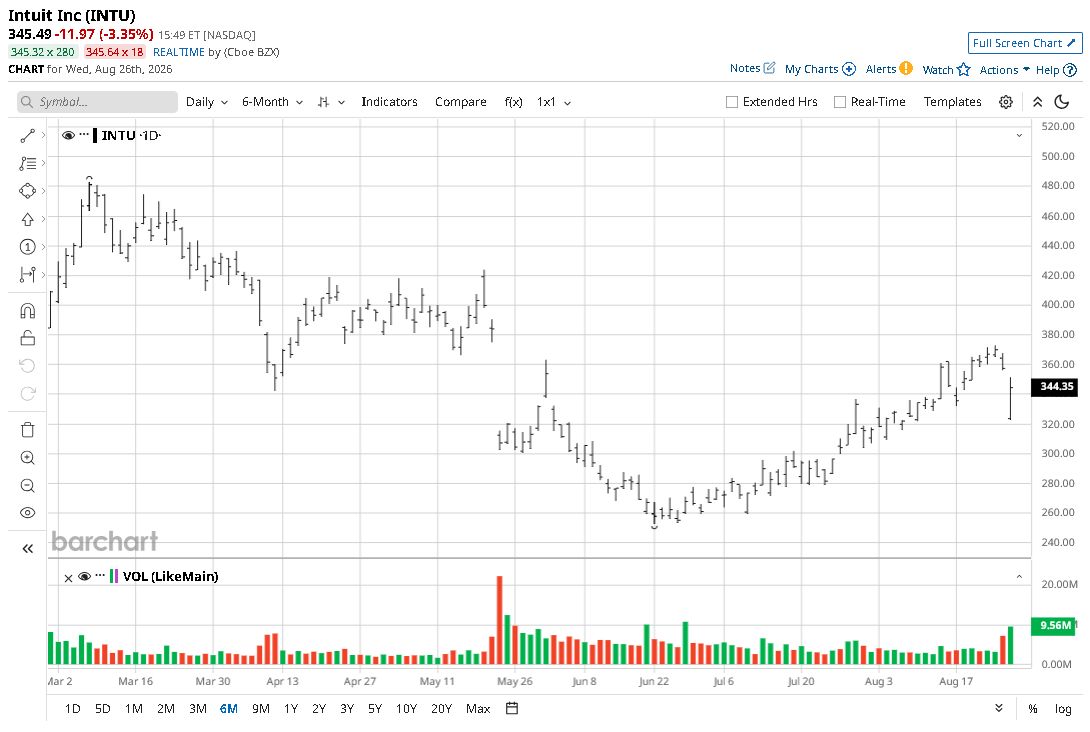
Task: Open more options for INTU series
Action: pos(84,134)
